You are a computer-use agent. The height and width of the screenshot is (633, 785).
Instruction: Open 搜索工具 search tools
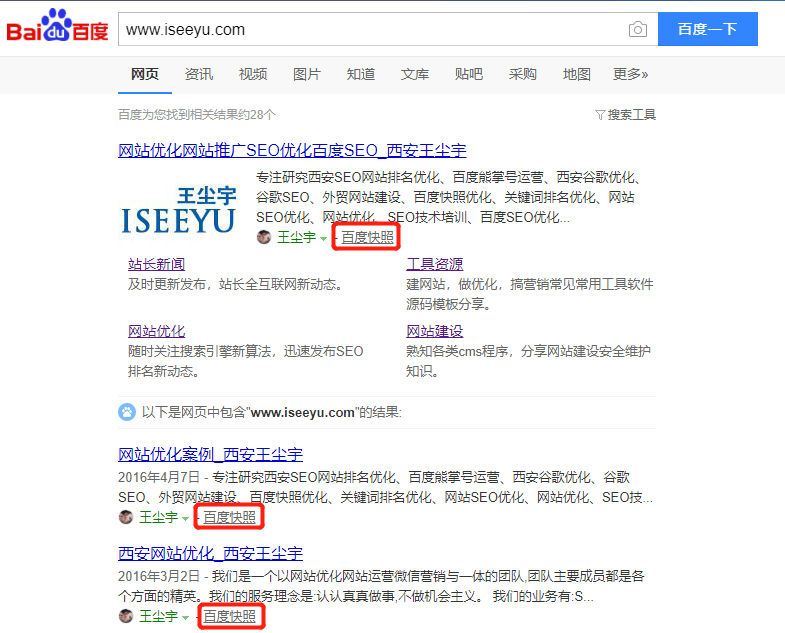click(x=631, y=115)
